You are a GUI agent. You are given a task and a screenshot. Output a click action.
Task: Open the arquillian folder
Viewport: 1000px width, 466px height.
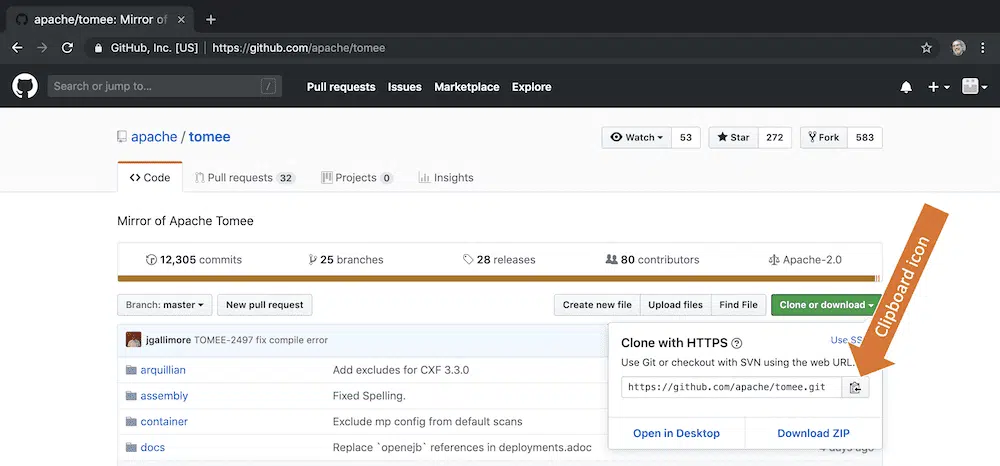click(x=163, y=370)
